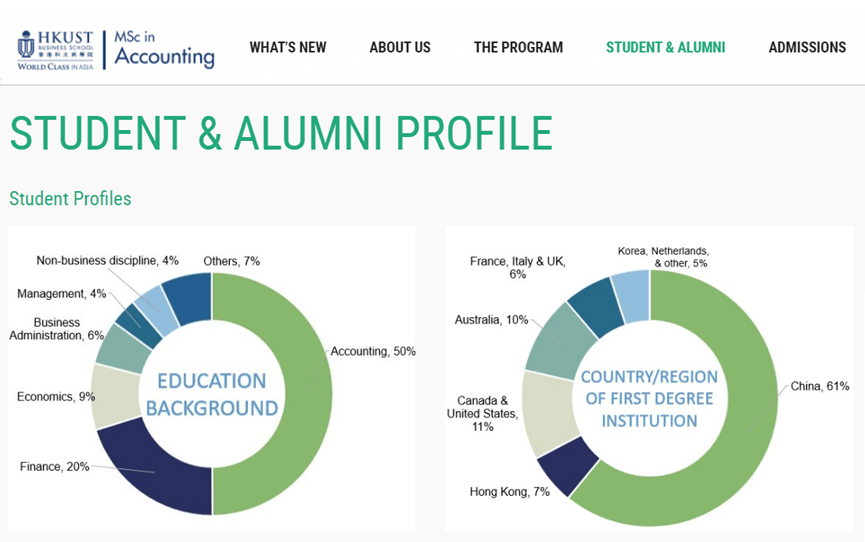This screenshot has width=865, height=542.
Task: Click the Australia 10% chart segment
Action: (560, 343)
